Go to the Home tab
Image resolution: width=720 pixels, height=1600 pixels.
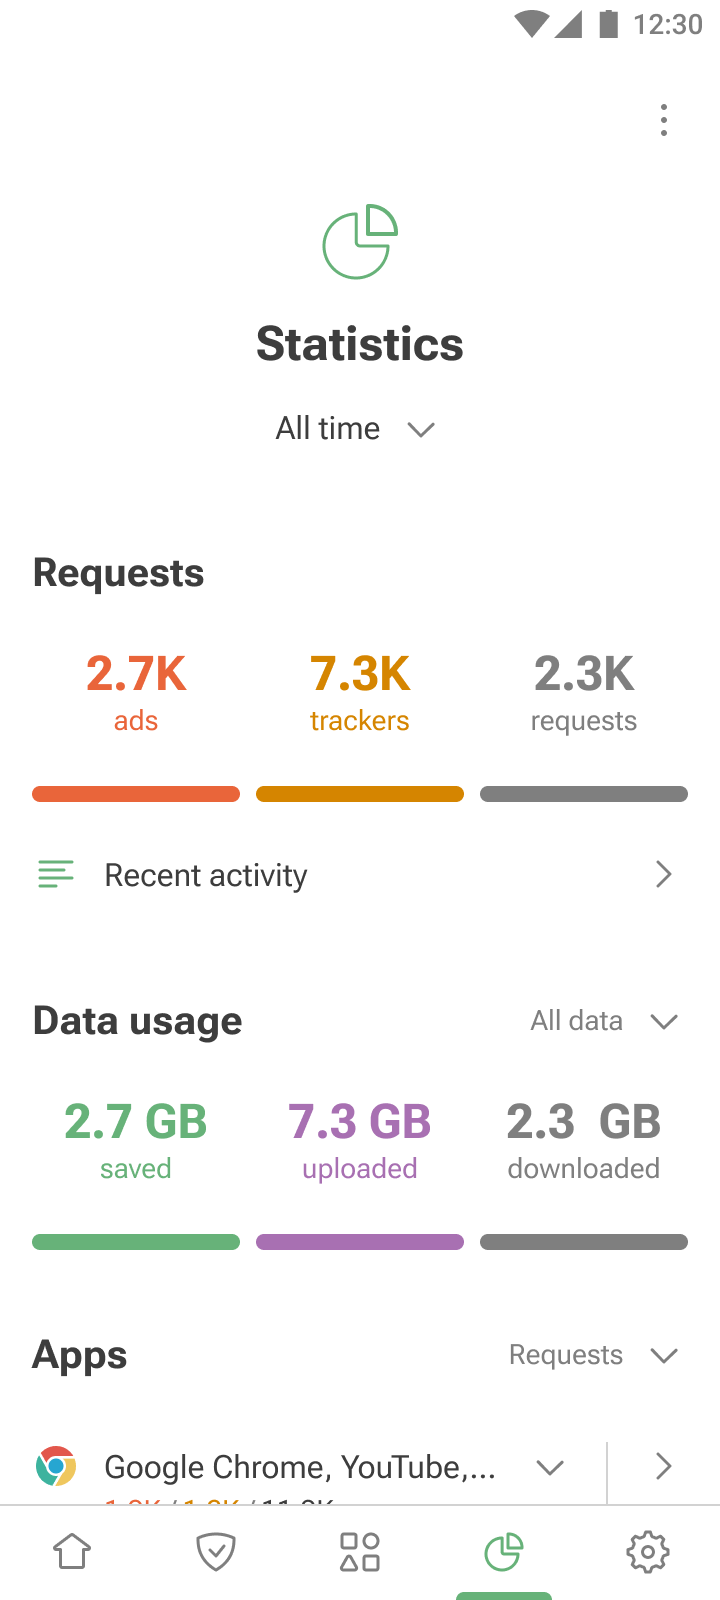point(72,1552)
